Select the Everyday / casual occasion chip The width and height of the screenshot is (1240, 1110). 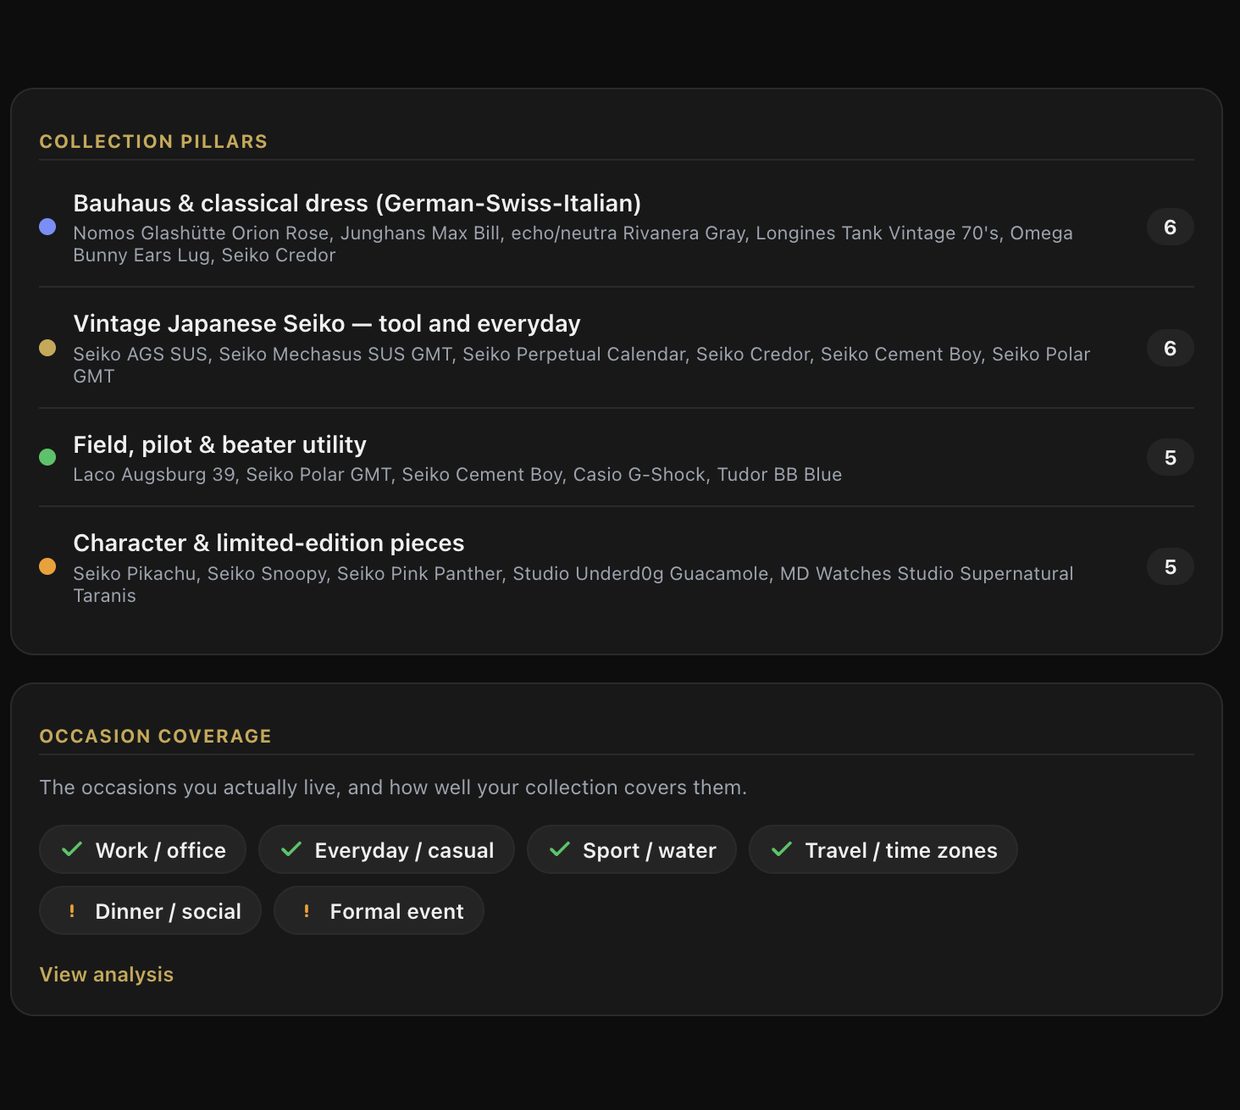coord(386,850)
